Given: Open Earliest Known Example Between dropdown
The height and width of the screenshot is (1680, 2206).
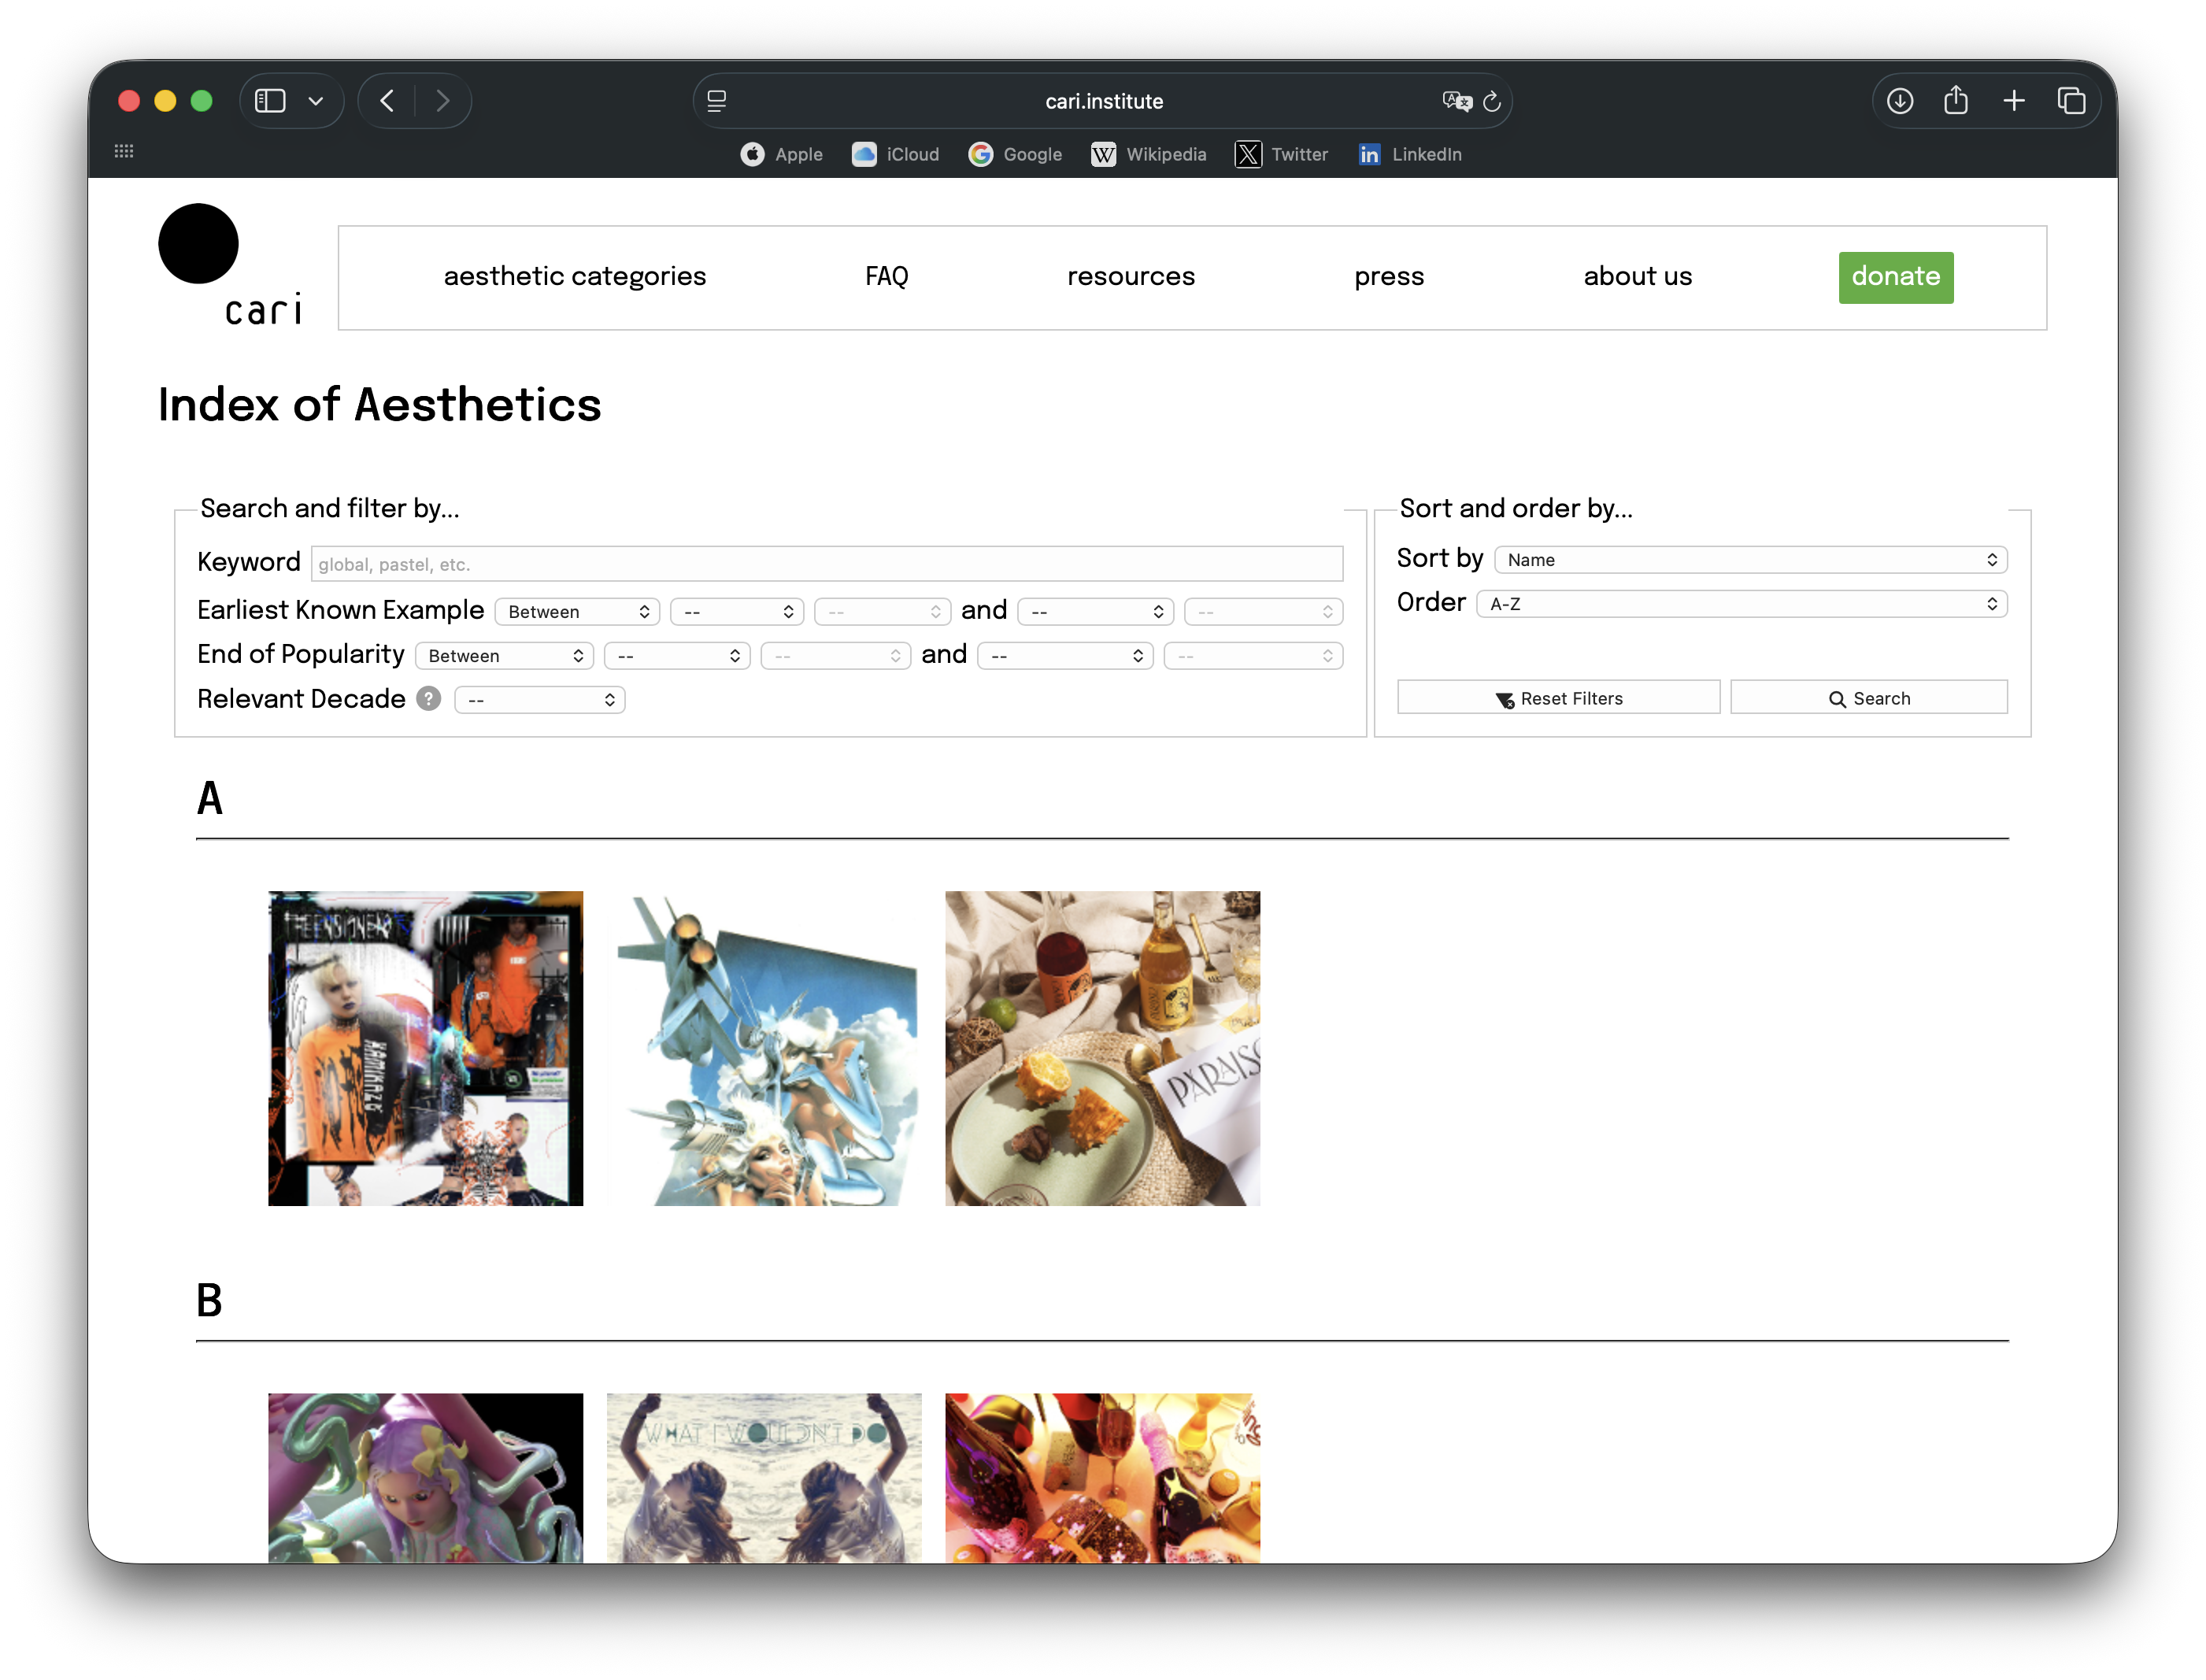Looking at the screenshot, I should (x=577, y=612).
